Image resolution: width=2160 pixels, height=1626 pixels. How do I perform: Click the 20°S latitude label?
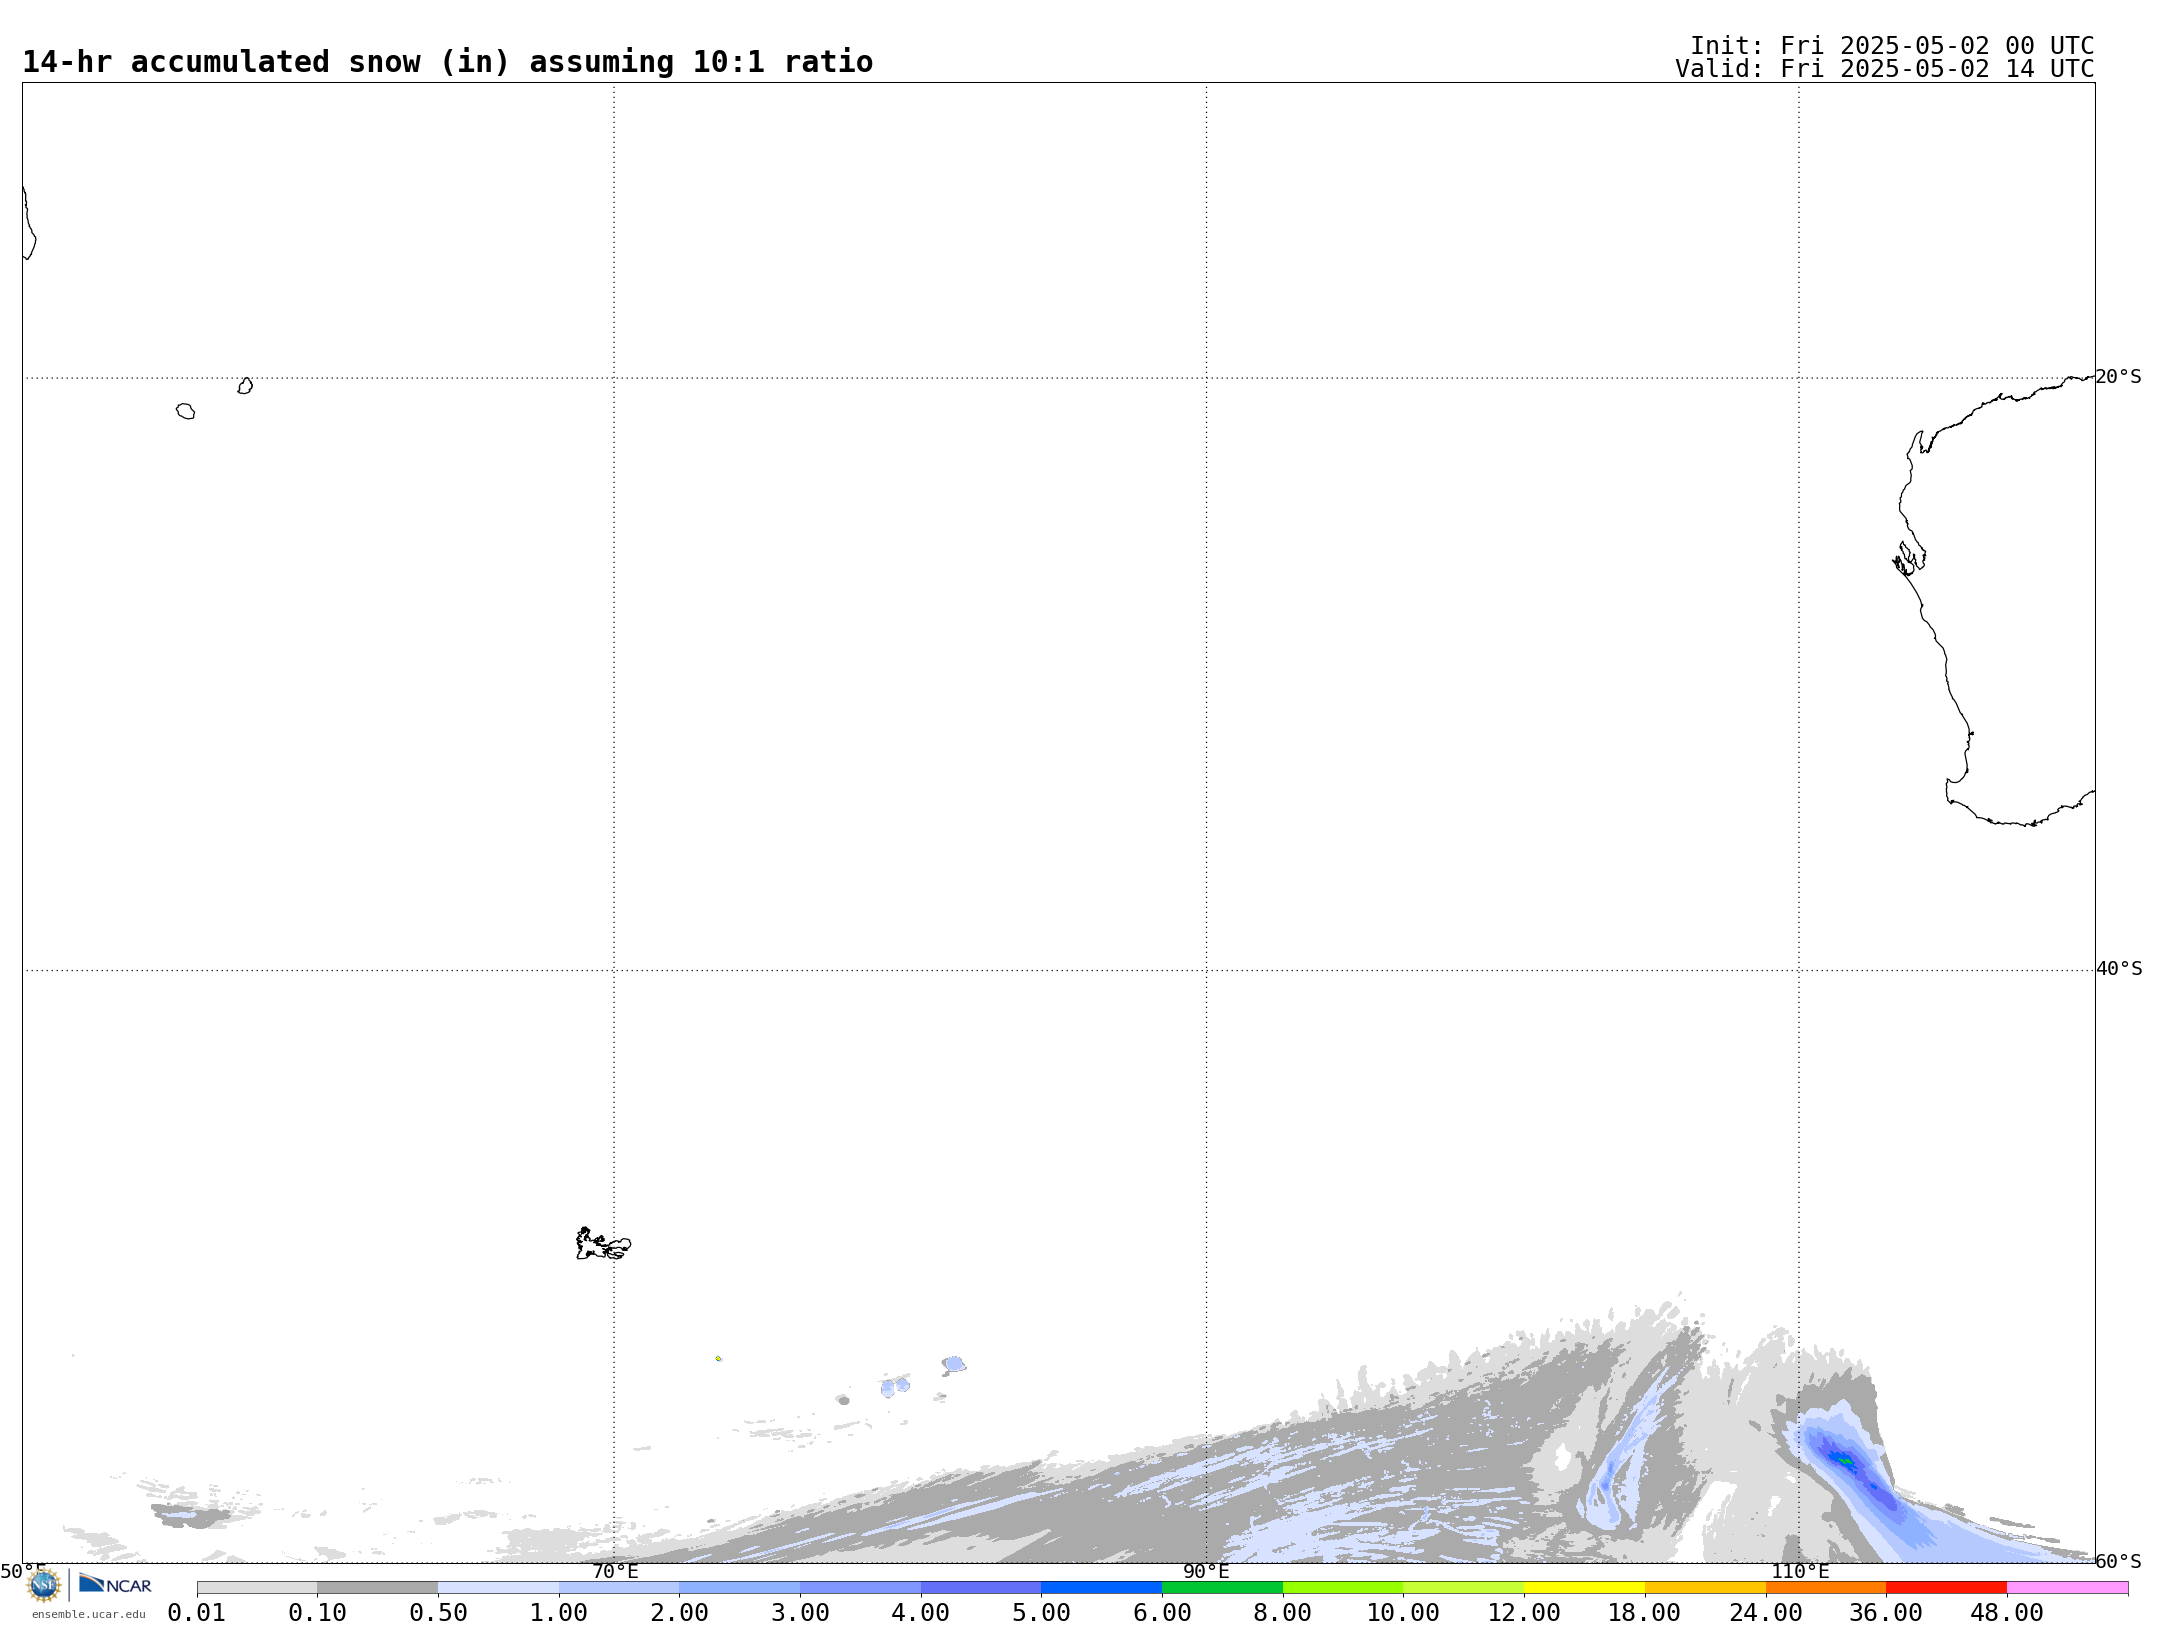coord(2119,377)
